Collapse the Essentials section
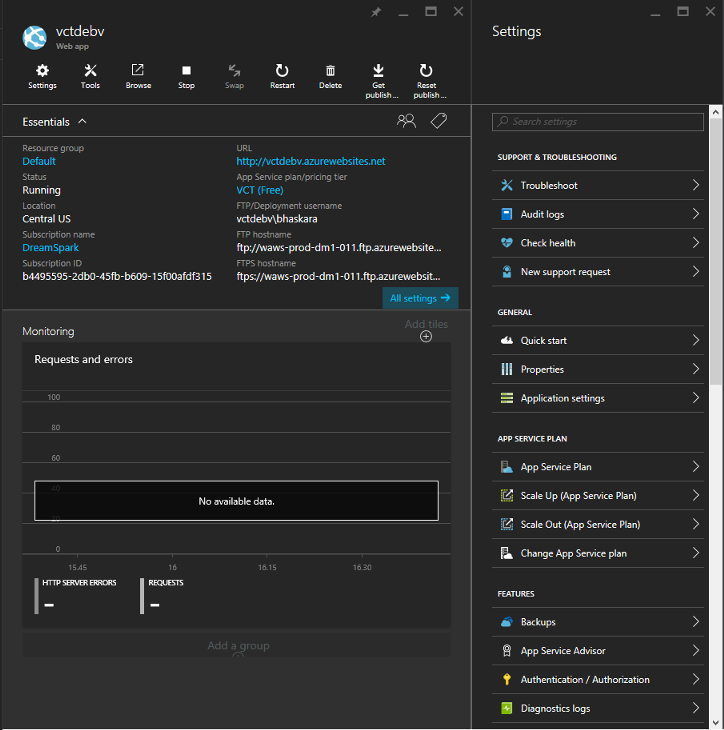 pyautogui.click(x=82, y=122)
